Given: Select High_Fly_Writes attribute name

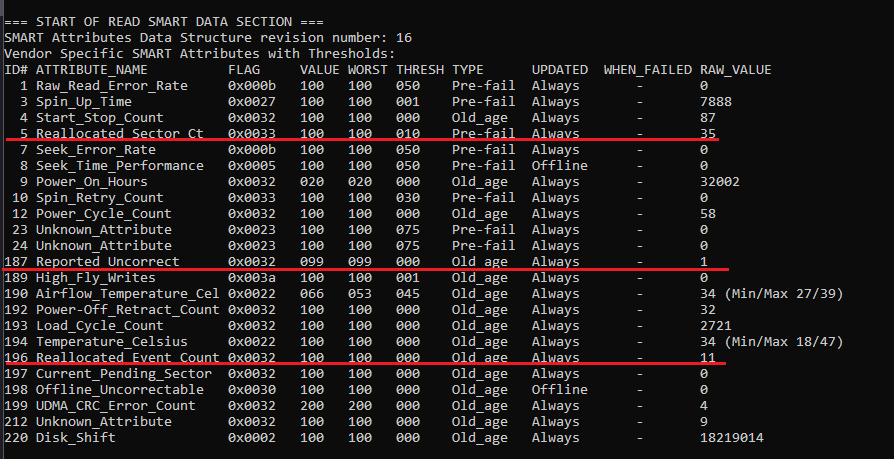Looking at the screenshot, I should (x=96, y=278).
